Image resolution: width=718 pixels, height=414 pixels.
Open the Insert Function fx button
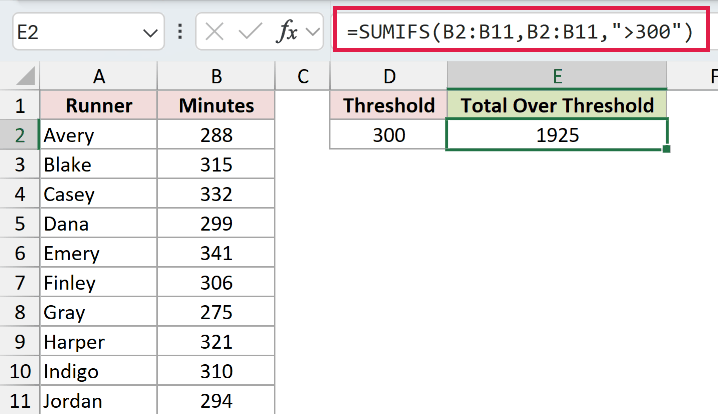(x=287, y=32)
